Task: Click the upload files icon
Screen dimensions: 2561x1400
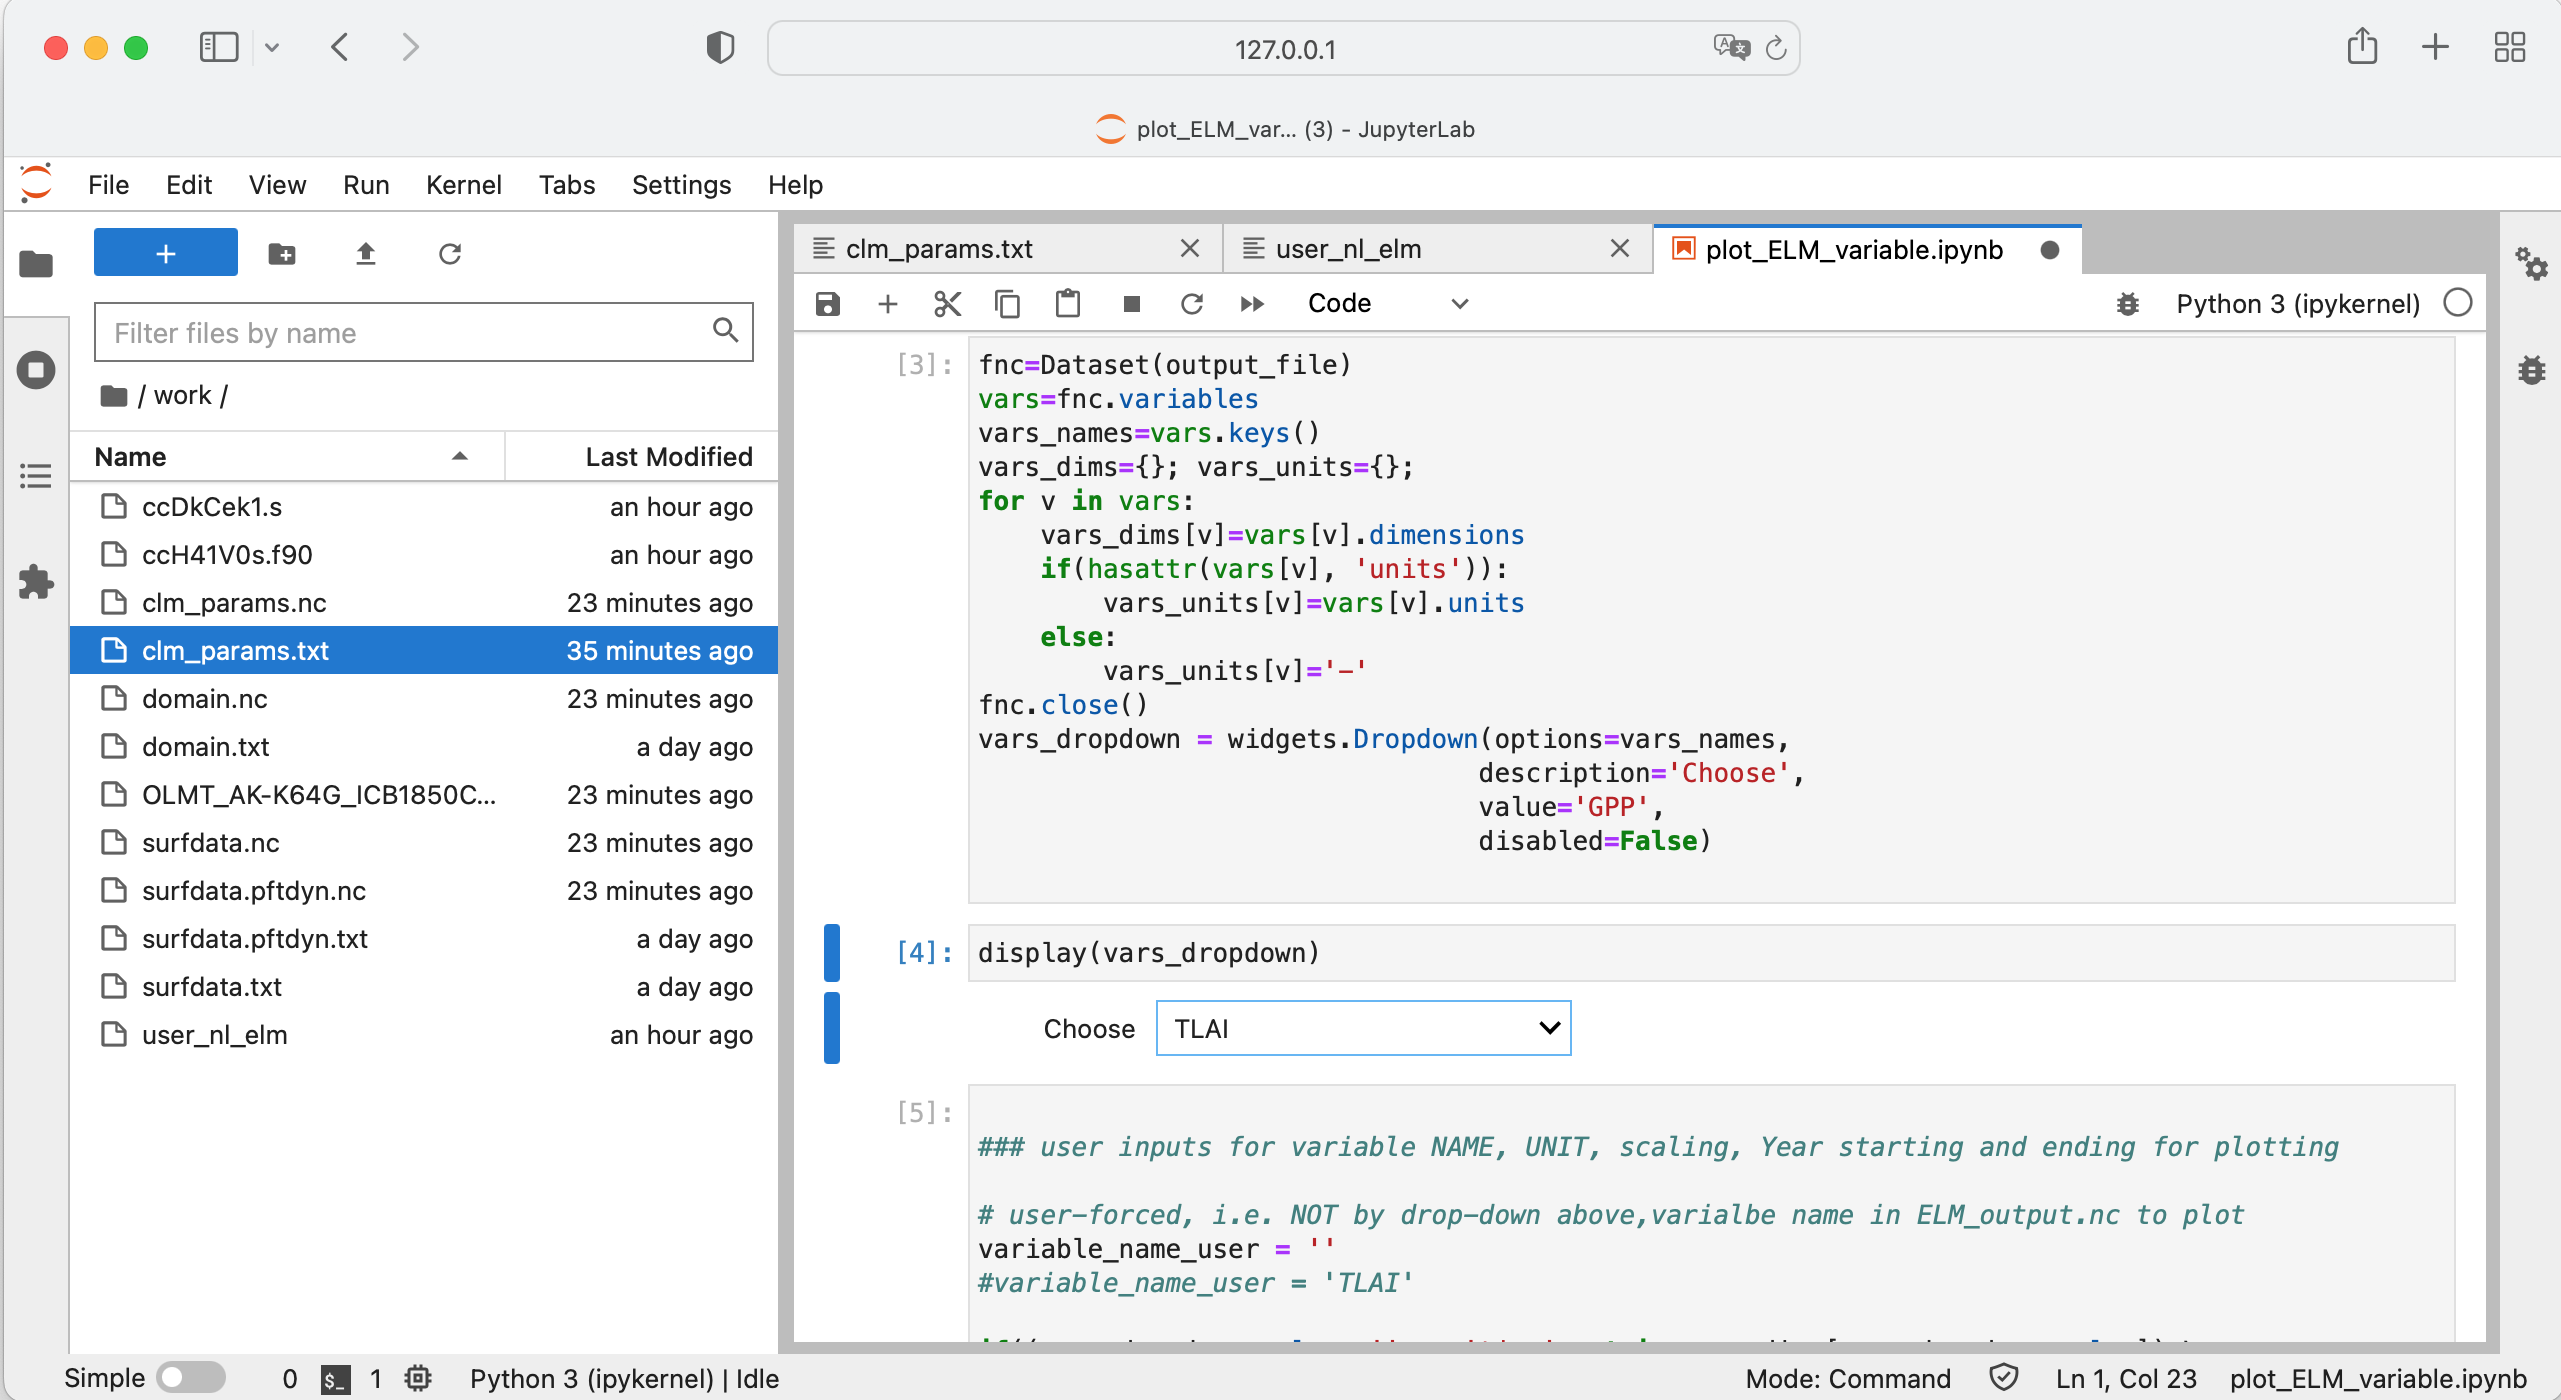Action: pos(366,254)
